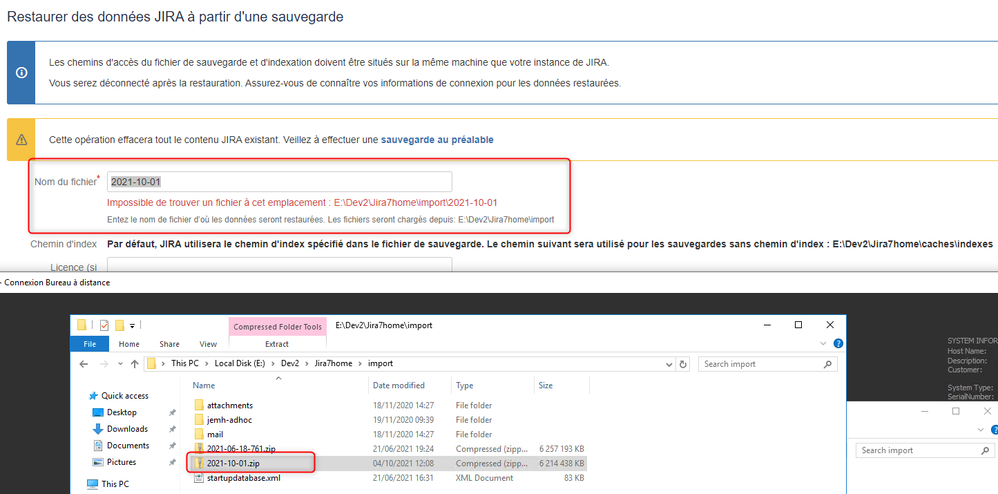
Task: Open the address bar history dropdown
Action: point(669,365)
